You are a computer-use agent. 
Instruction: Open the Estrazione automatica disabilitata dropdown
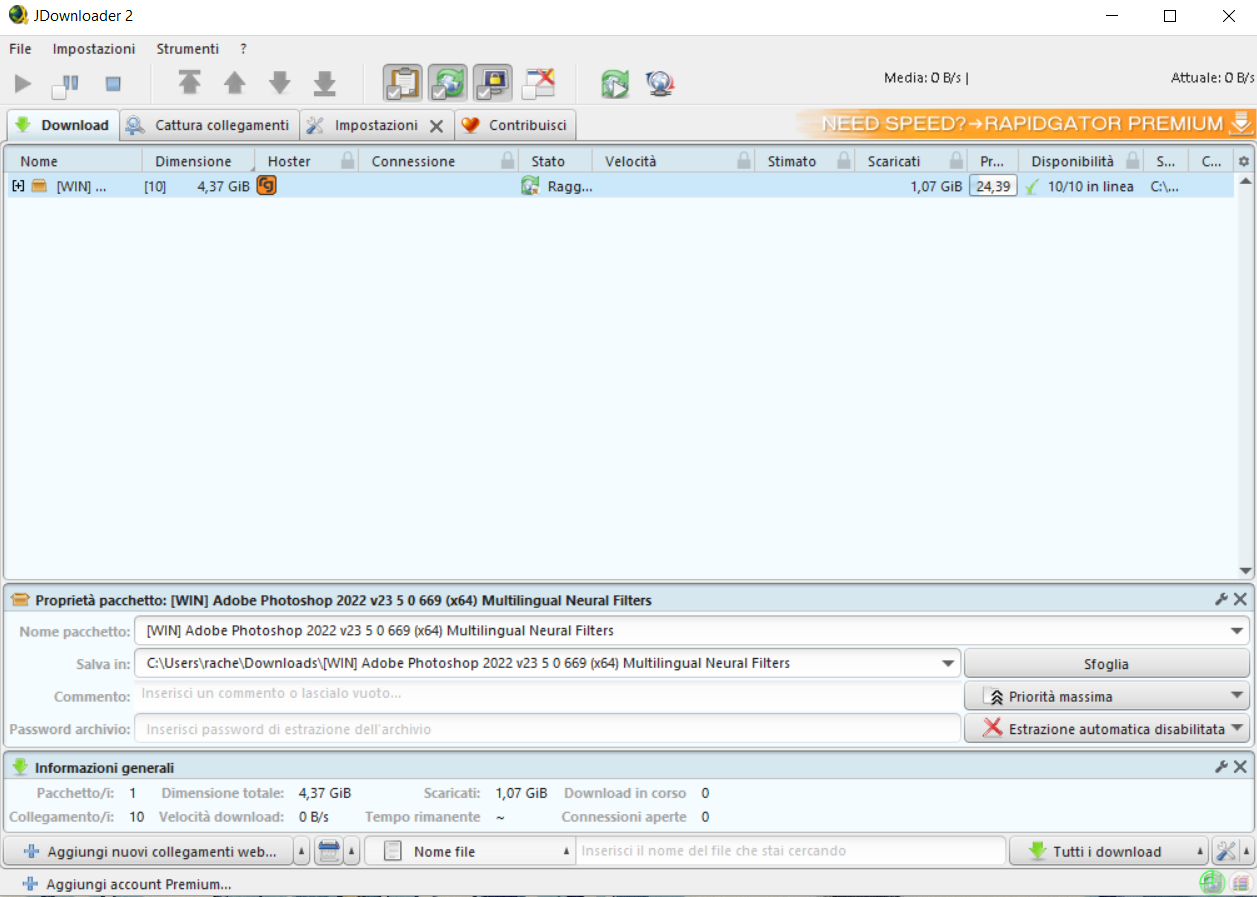pos(1106,729)
